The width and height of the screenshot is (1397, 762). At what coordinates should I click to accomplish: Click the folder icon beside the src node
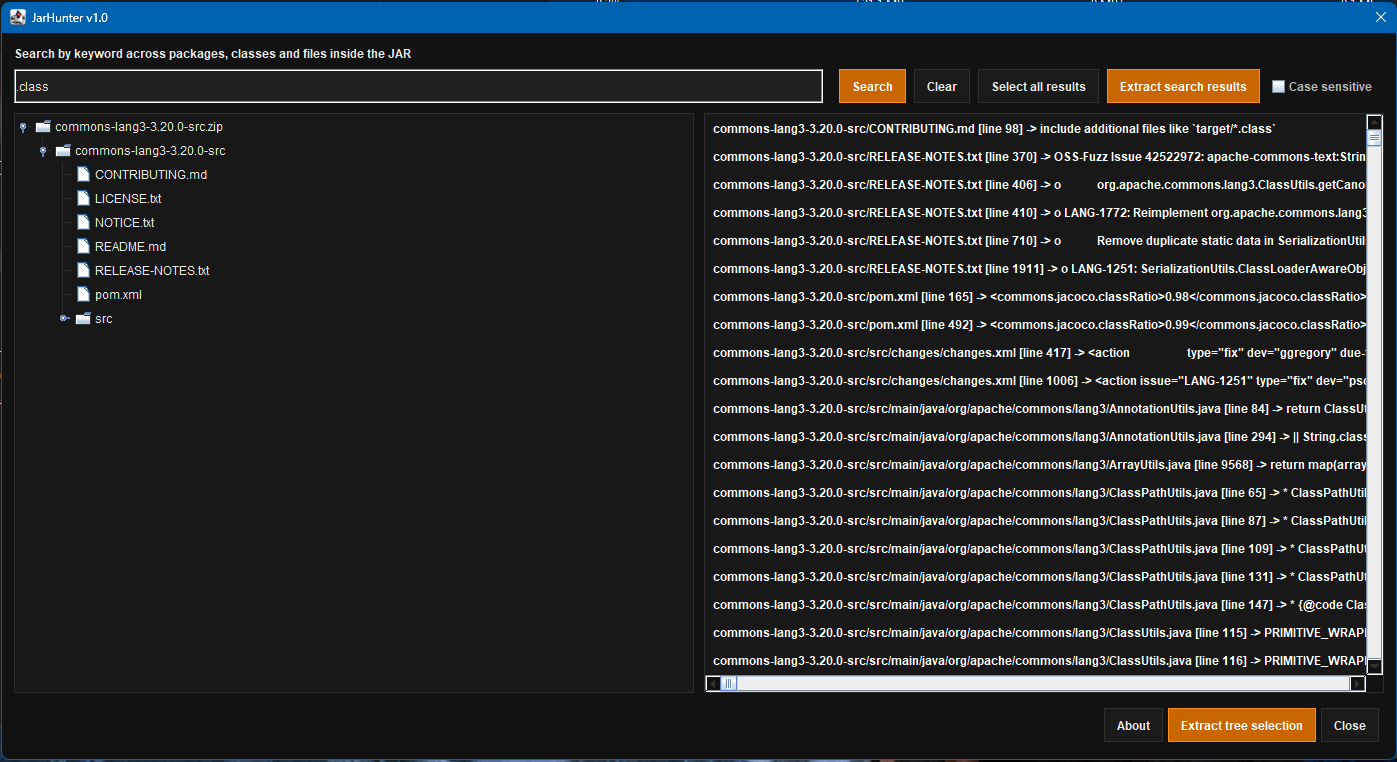[82, 317]
